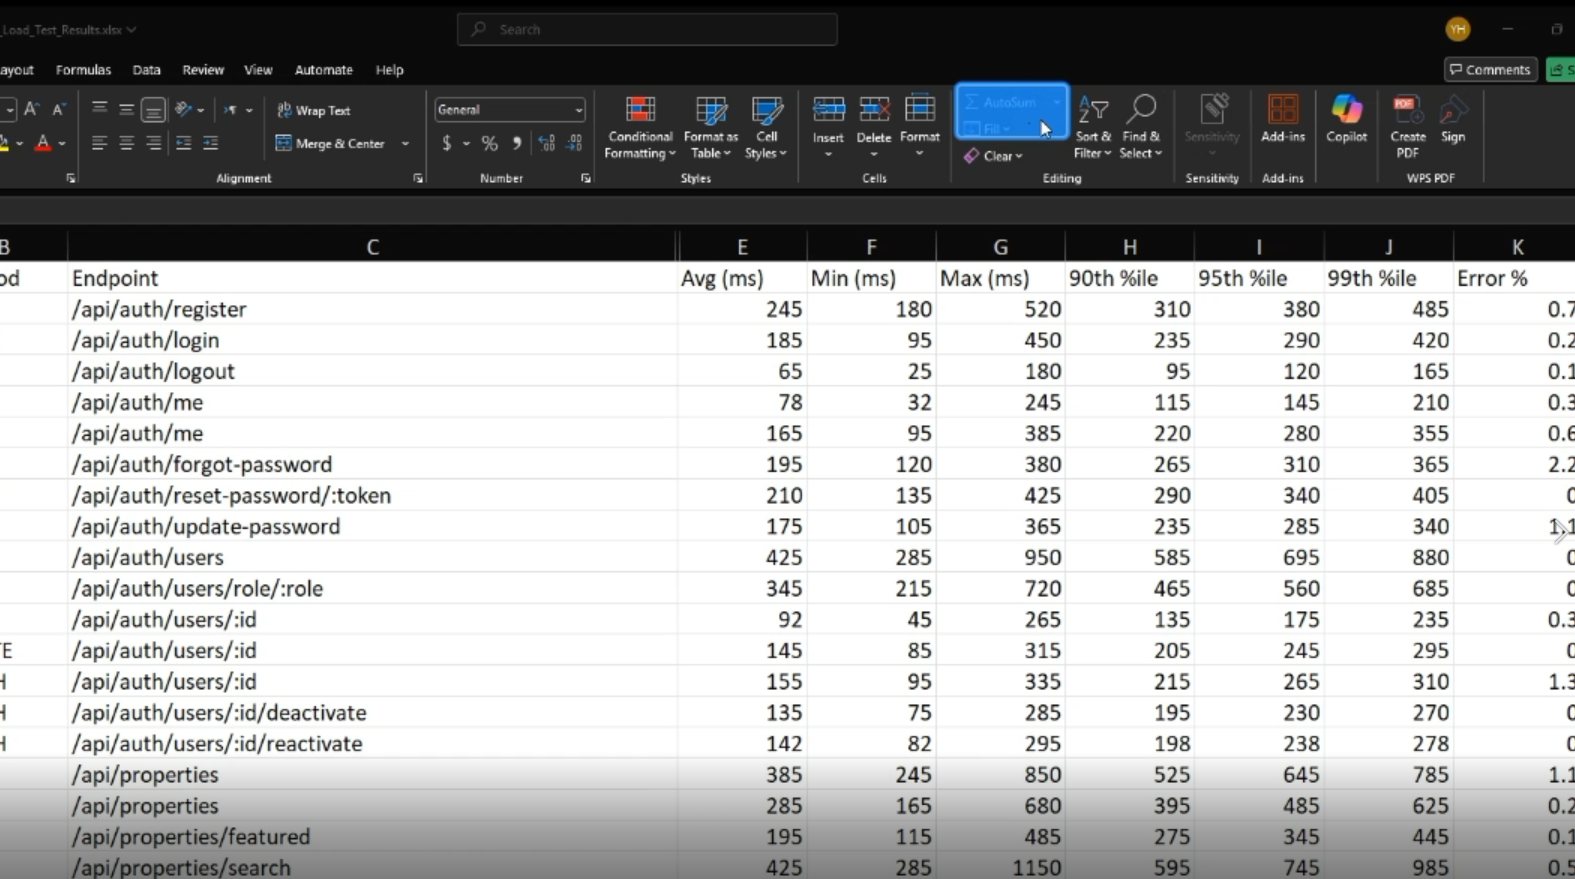Open the Formulas tab
Image resolution: width=1575 pixels, height=879 pixels.
[x=83, y=70]
